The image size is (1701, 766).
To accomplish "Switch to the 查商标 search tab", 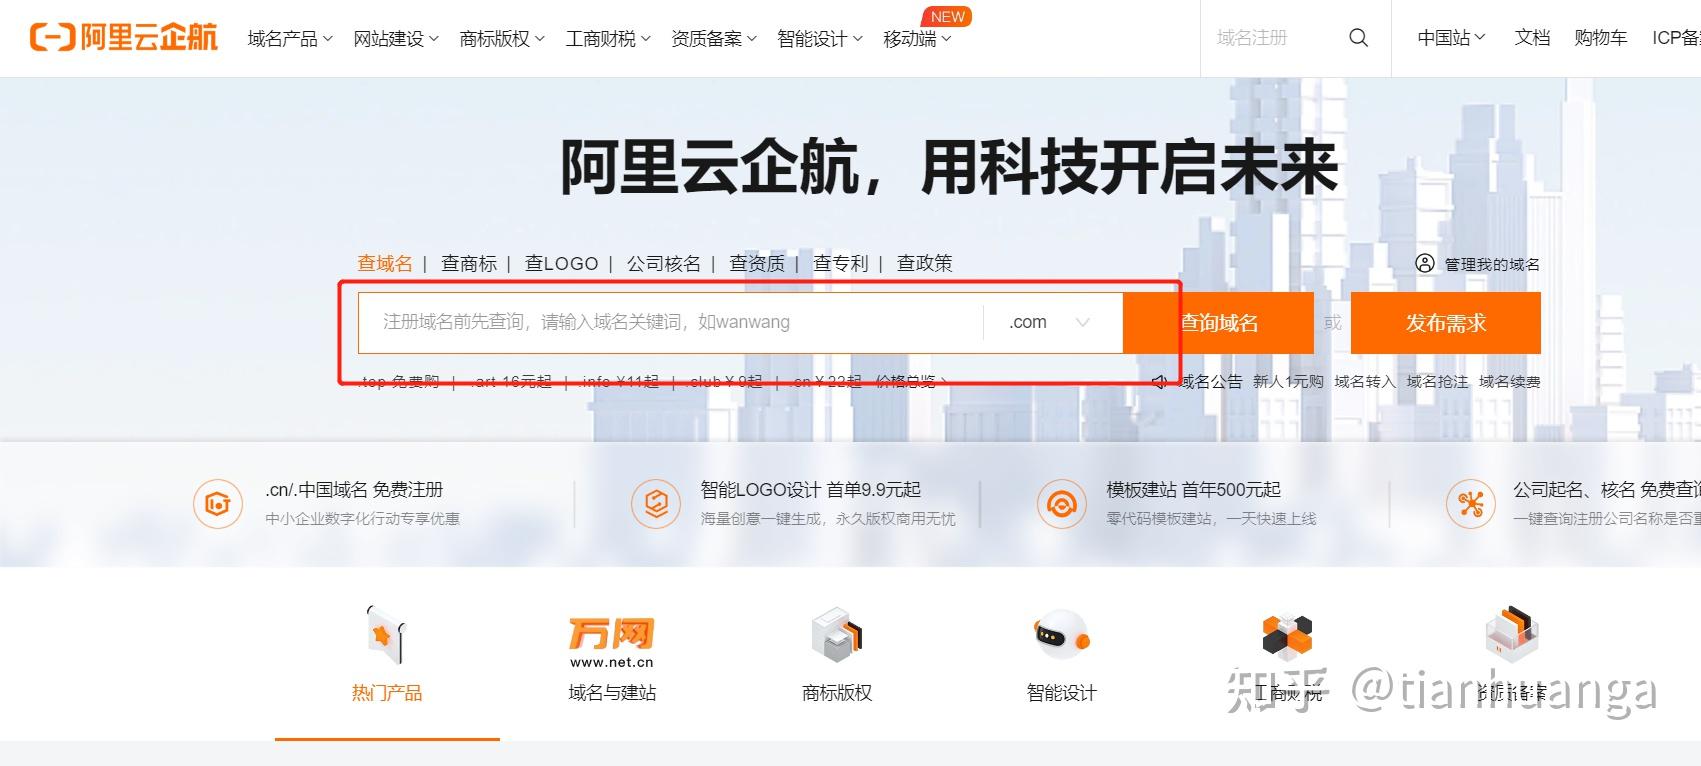I will coord(468,264).
